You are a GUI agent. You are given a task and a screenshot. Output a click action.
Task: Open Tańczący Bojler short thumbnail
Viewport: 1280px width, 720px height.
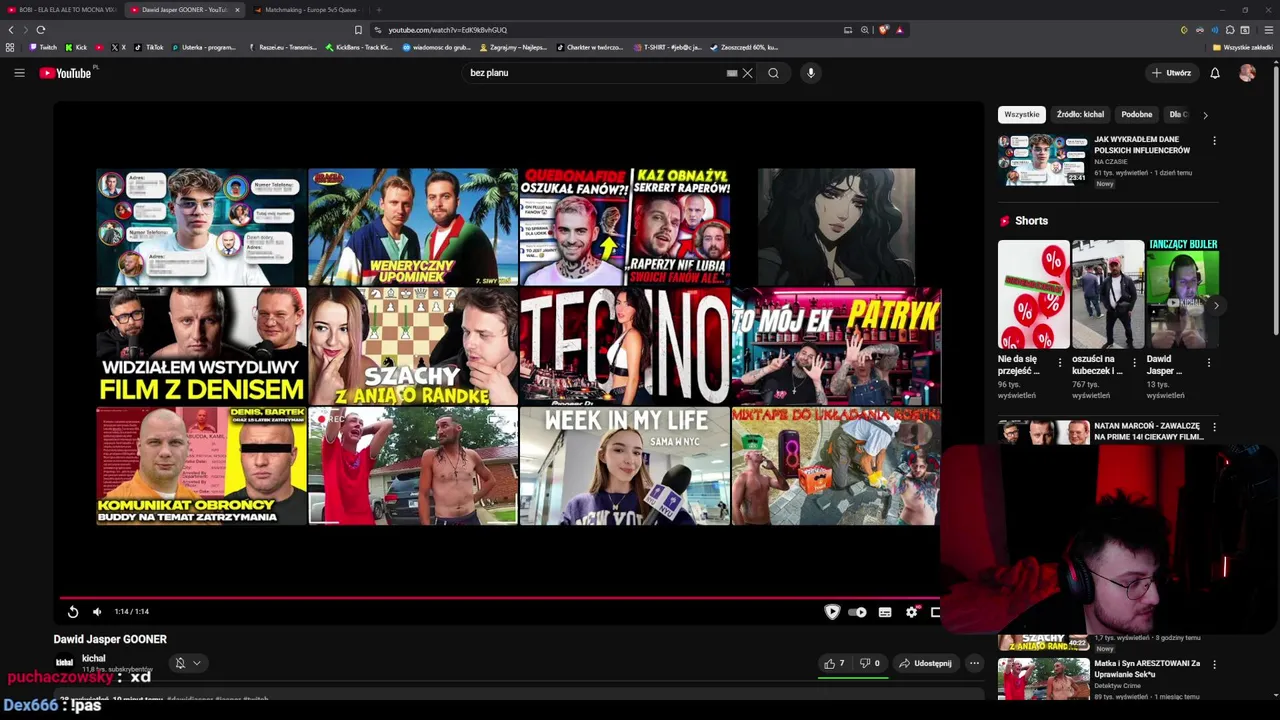[x=1181, y=294]
